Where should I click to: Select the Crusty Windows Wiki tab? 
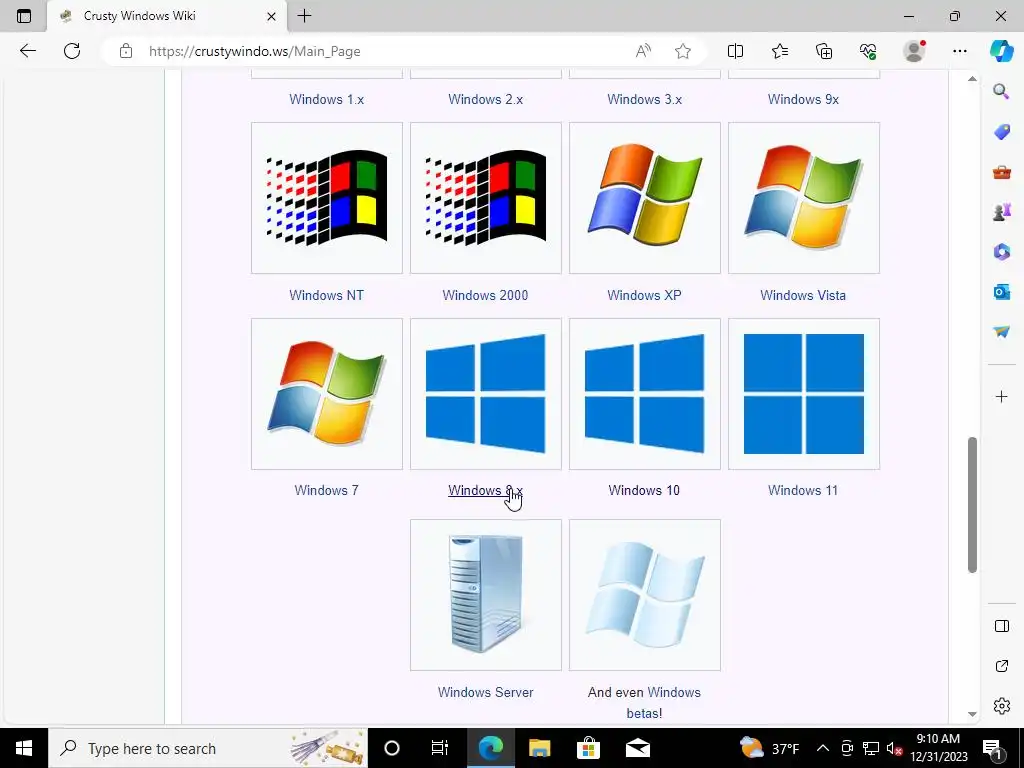point(167,16)
